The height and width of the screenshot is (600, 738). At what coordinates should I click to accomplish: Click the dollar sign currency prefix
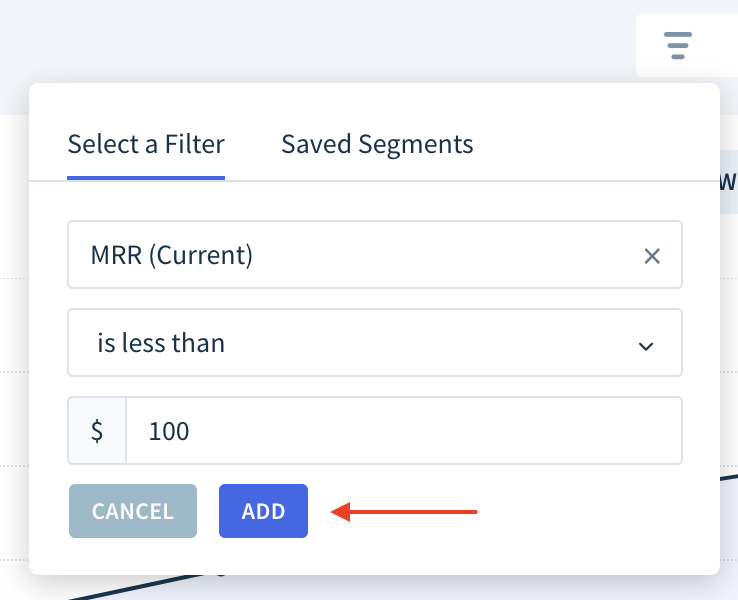click(97, 431)
